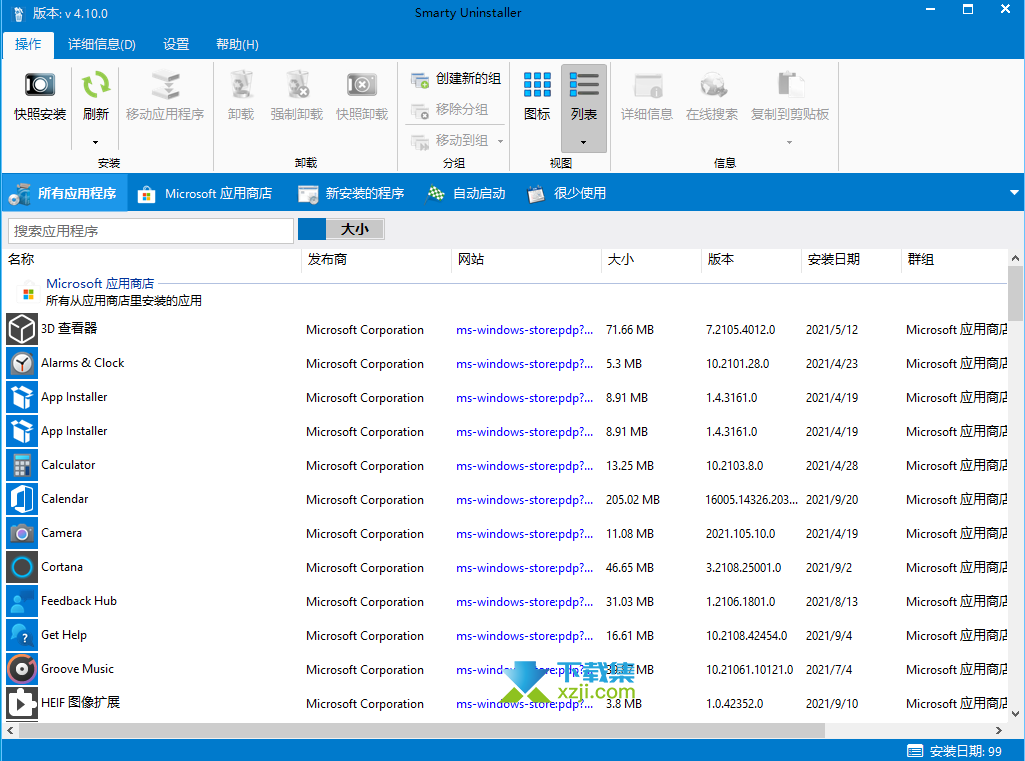Click the 移动应用程序 toolbar icon
This screenshot has height=761, width=1025.
click(165, 85)
